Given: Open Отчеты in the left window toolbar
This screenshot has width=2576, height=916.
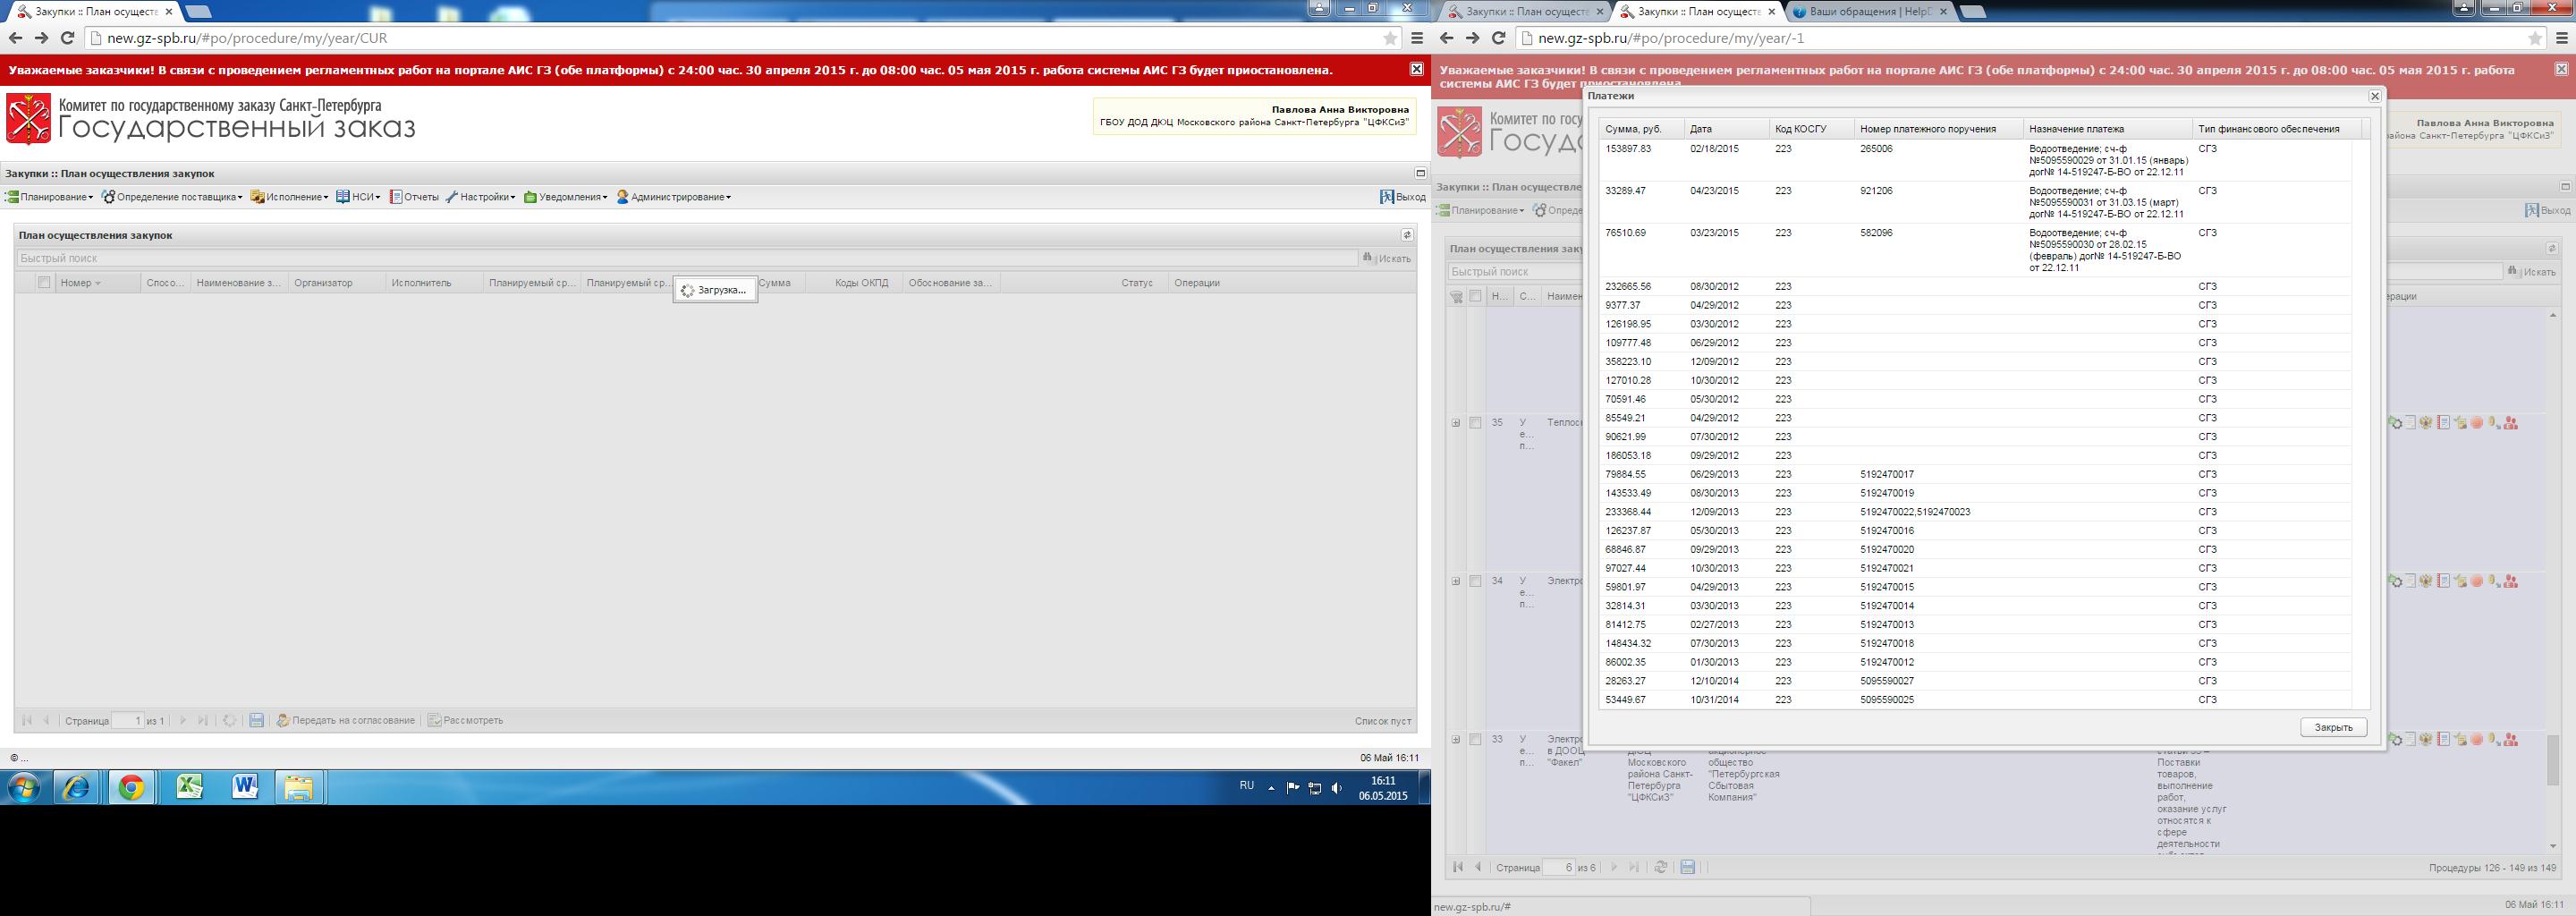Looking at the screenshot, I should click(x=414, y=197).
